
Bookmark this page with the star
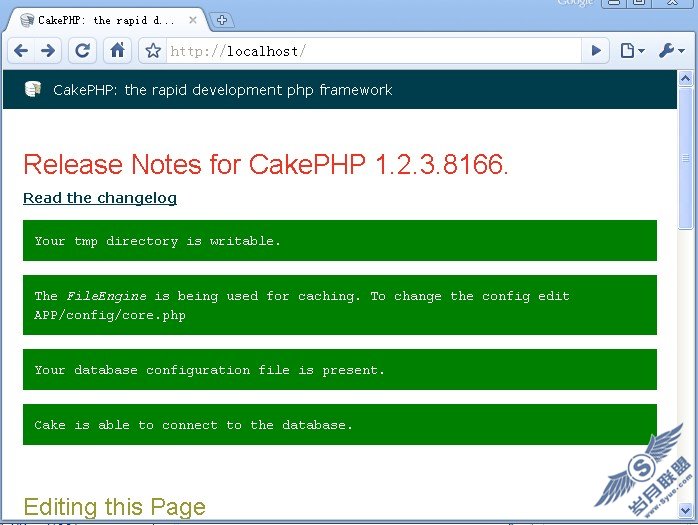153,51
